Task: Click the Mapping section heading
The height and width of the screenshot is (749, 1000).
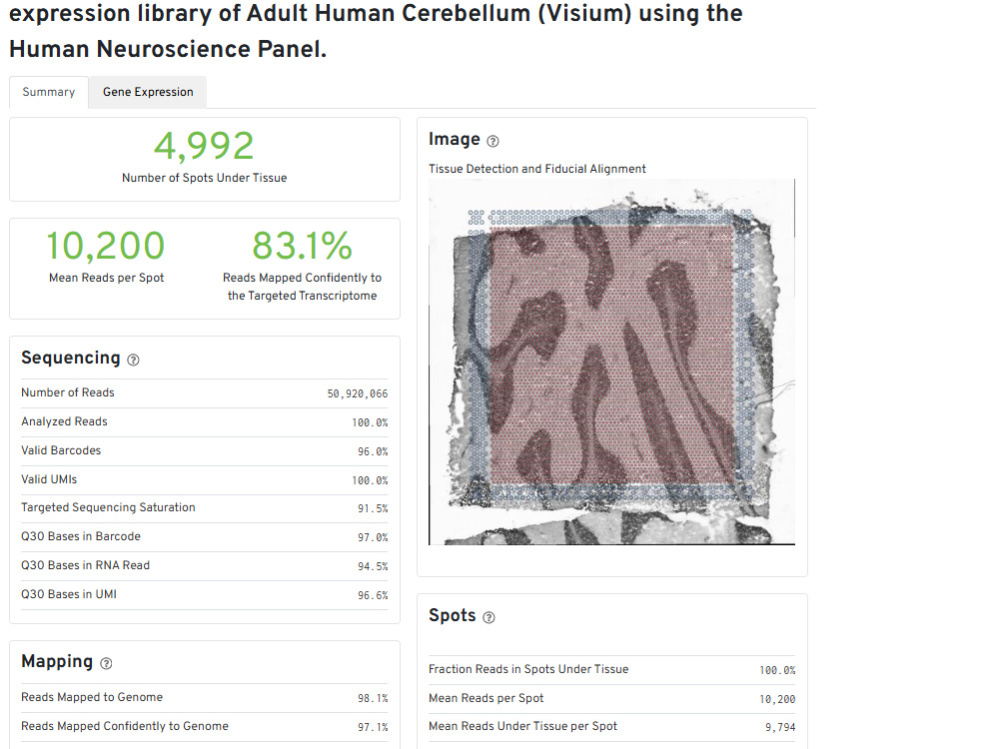Action: click(x=57, y=661)
